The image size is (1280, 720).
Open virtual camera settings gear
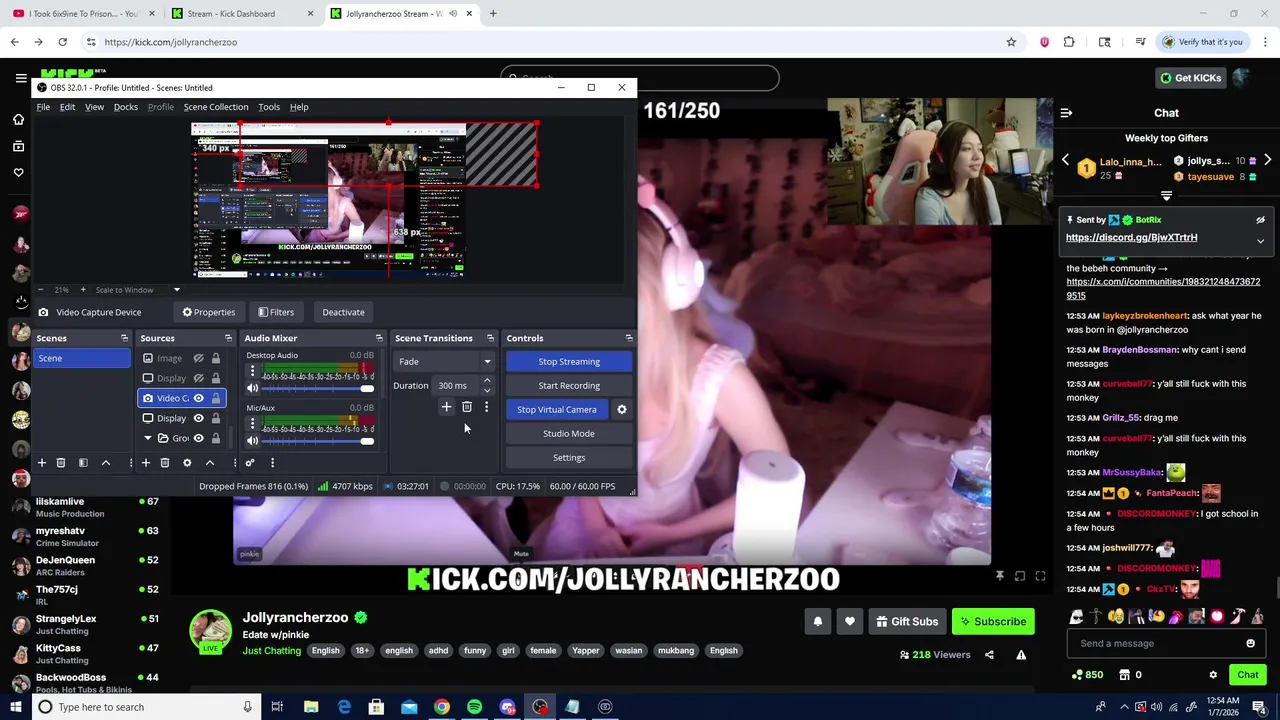point(622,409)
